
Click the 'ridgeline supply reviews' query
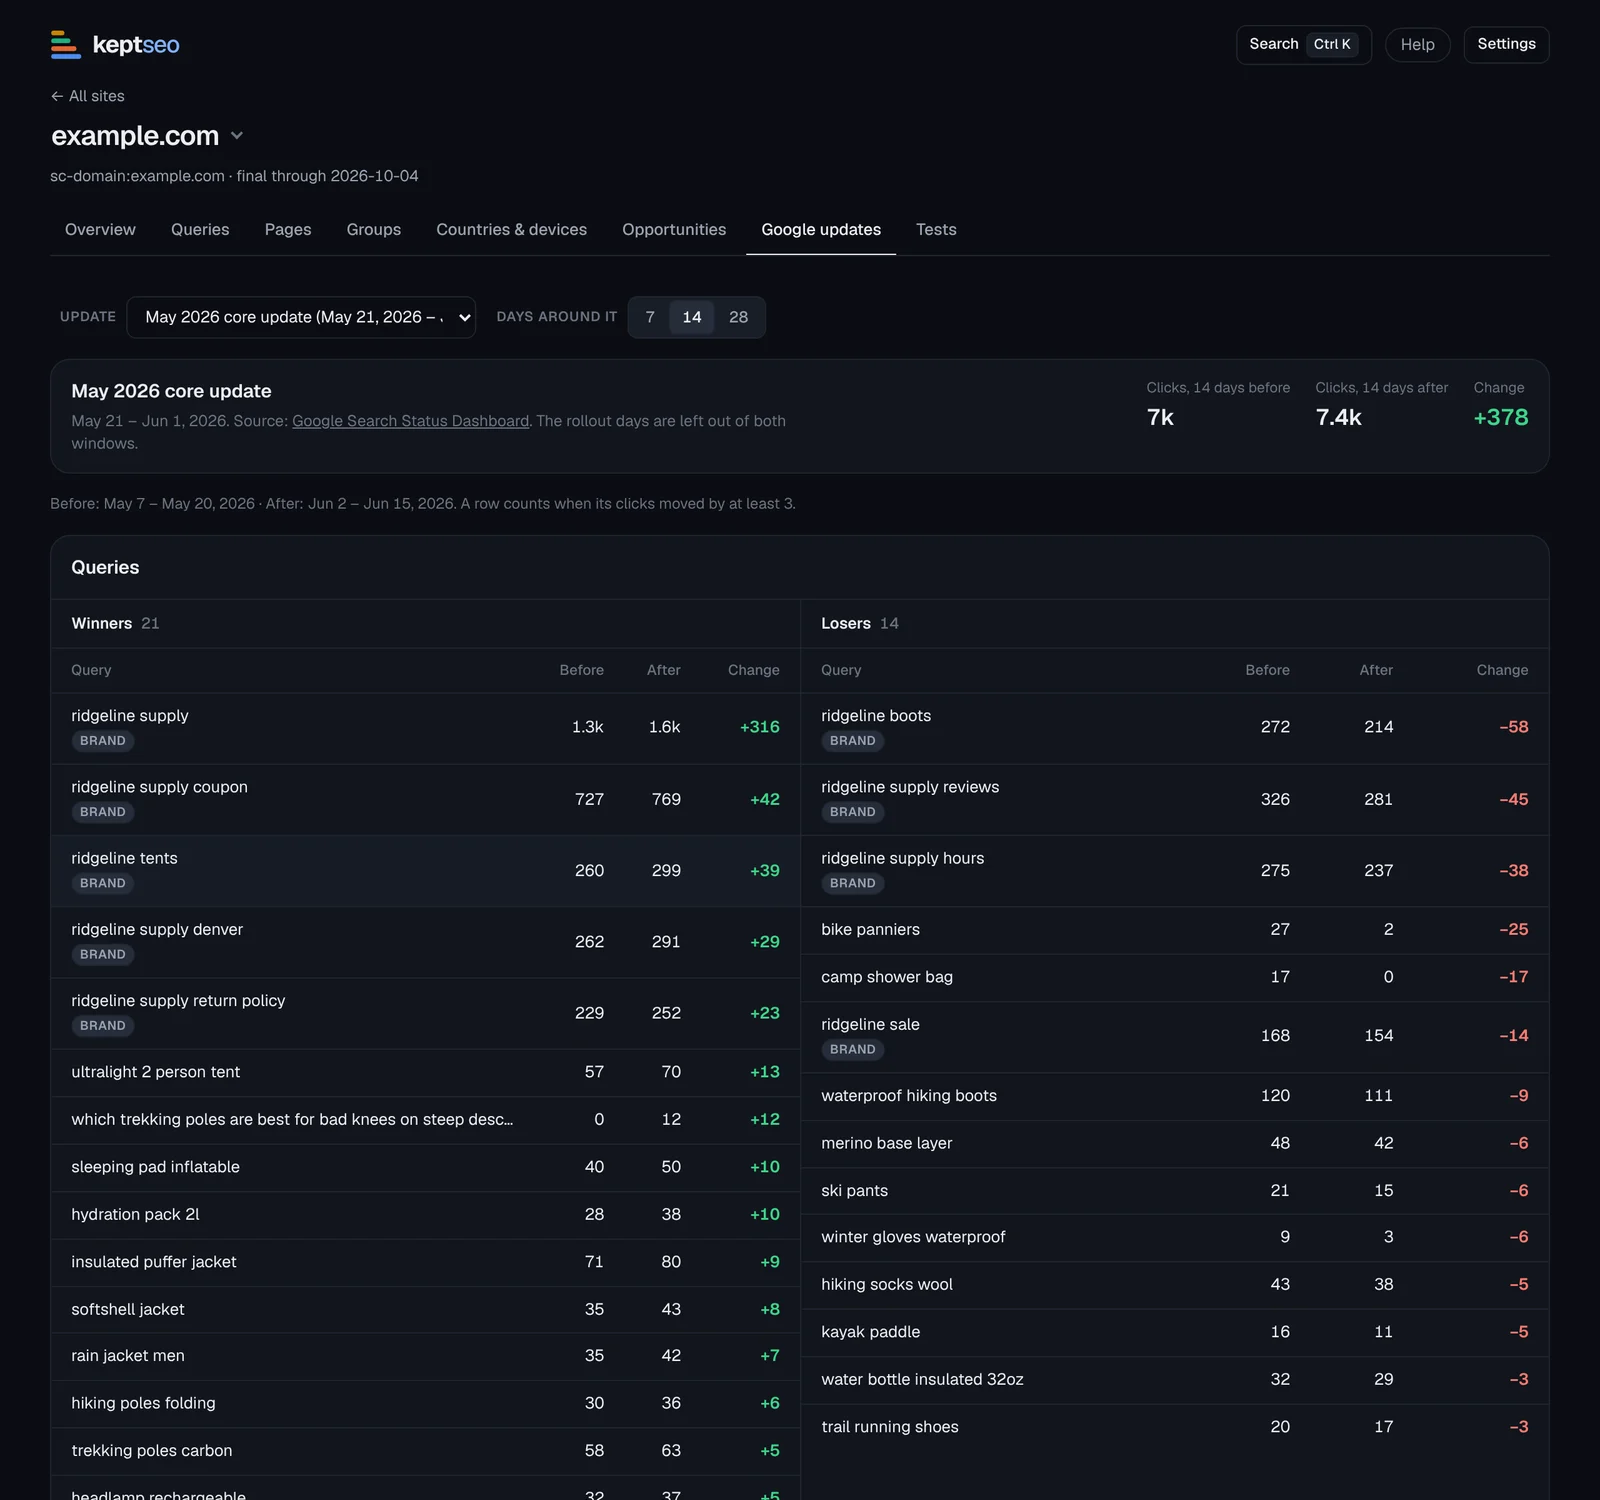tap(910, 787)
